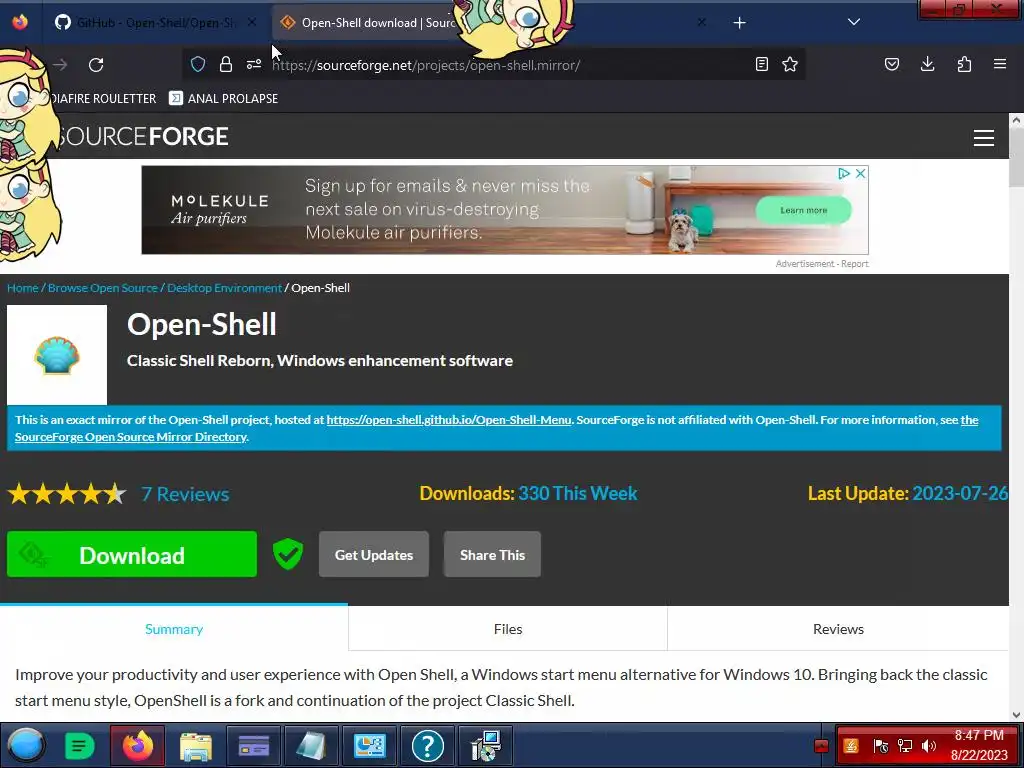Toggle reader view icon in the address bar
Screen dimensions: 1024x768
[x=761, y=64]
